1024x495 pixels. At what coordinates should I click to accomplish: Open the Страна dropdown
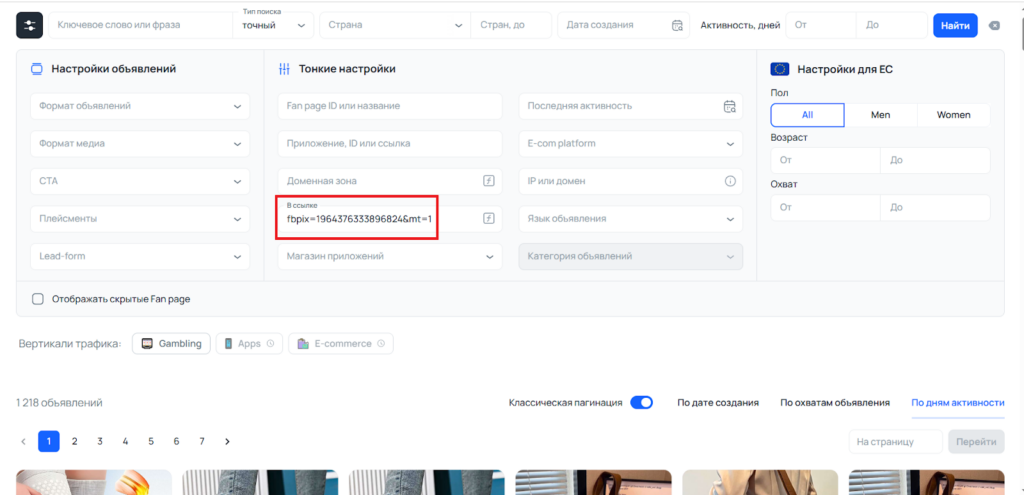tap(394, 25)
